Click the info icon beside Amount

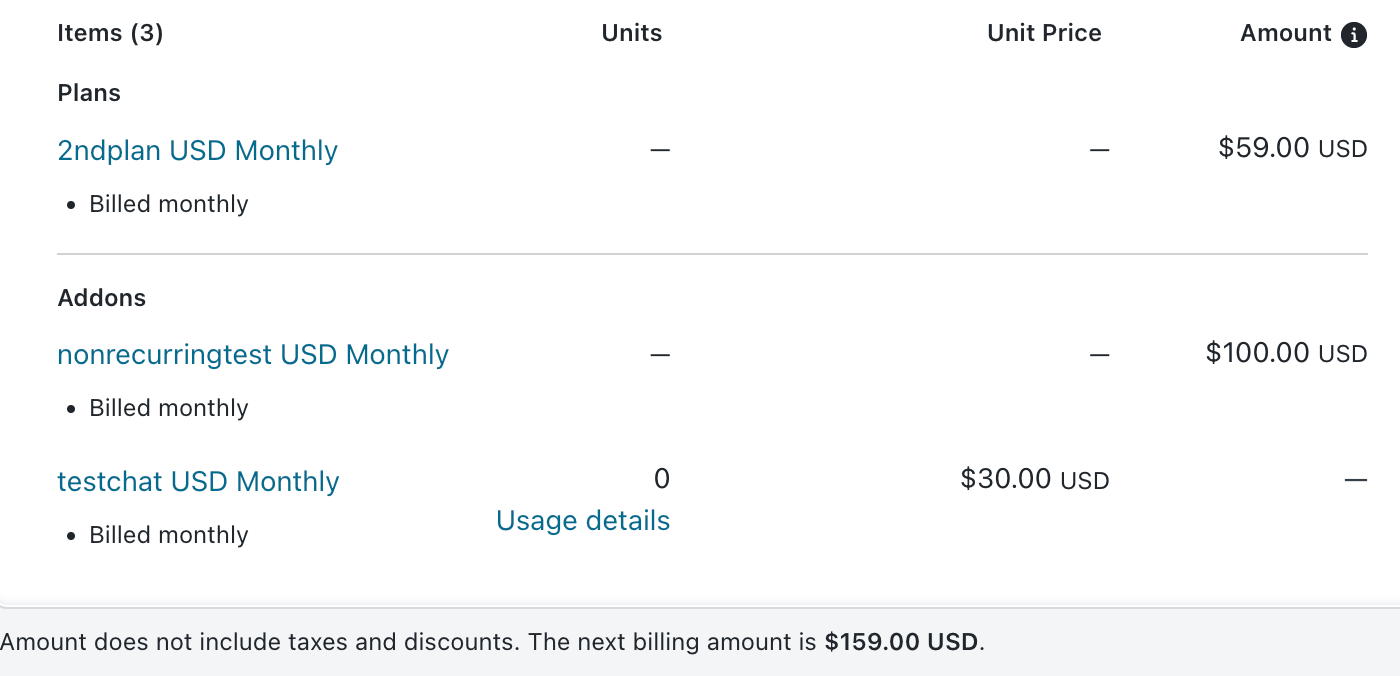1354,35
